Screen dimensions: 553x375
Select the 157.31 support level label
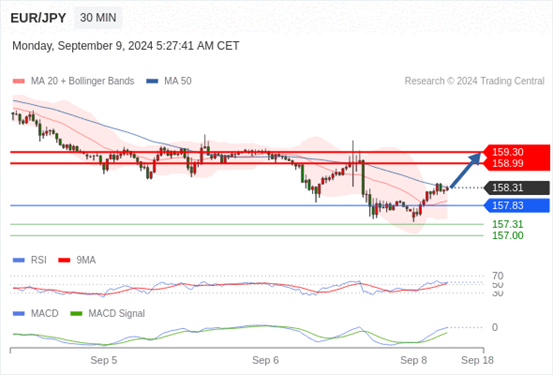tap(508, 224)
